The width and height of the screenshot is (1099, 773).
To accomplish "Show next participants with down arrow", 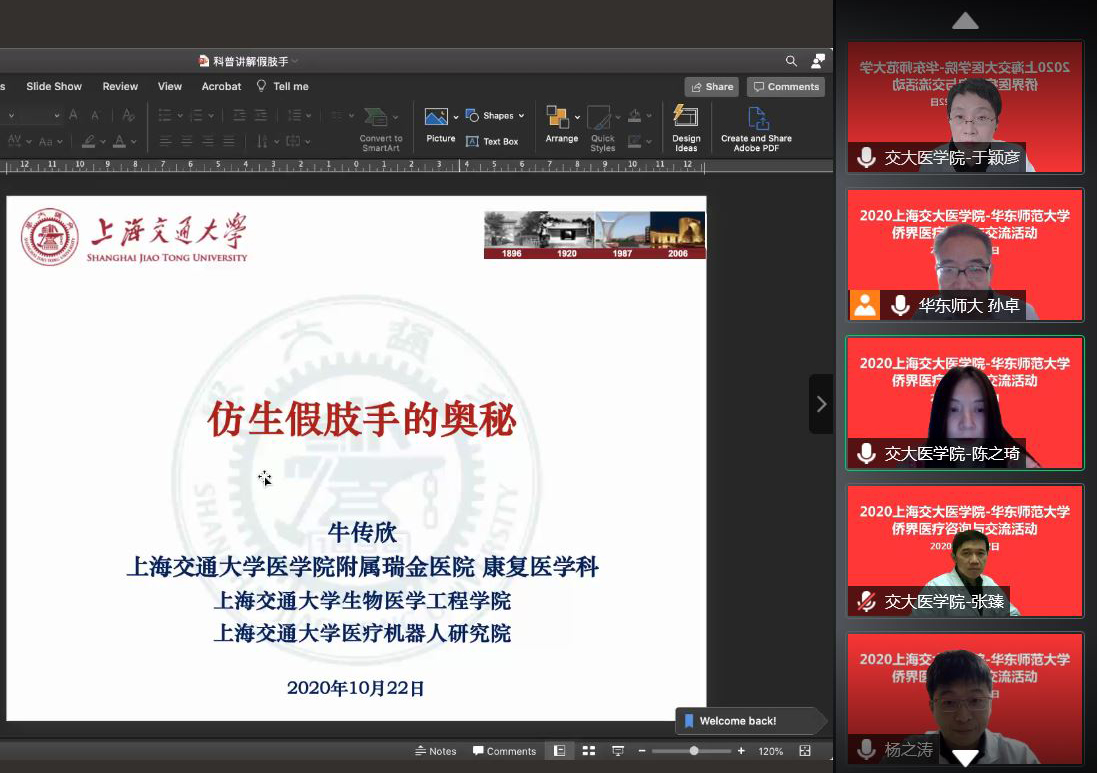I will (x=965, y=758).
